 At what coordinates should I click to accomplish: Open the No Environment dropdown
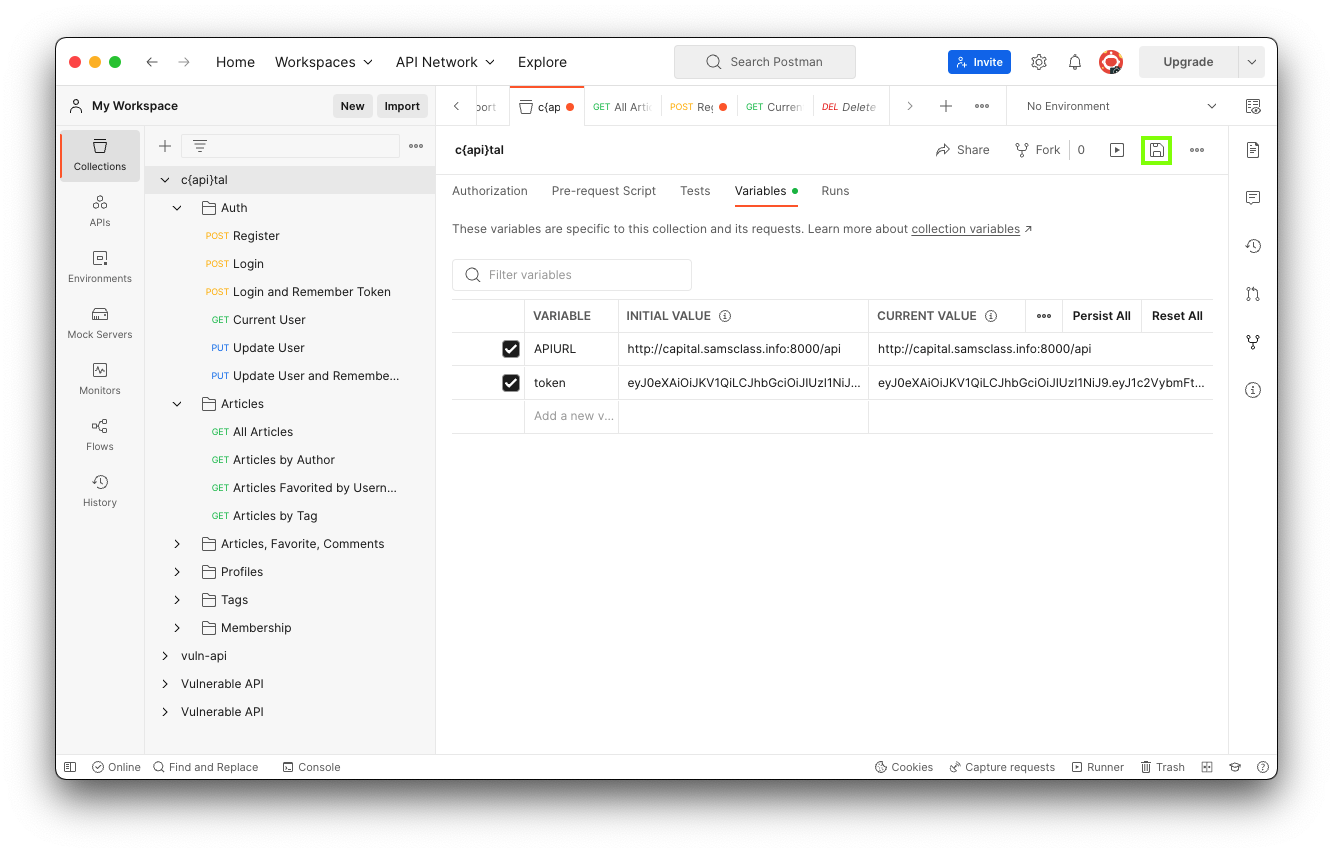click(x=1120, y=106)
